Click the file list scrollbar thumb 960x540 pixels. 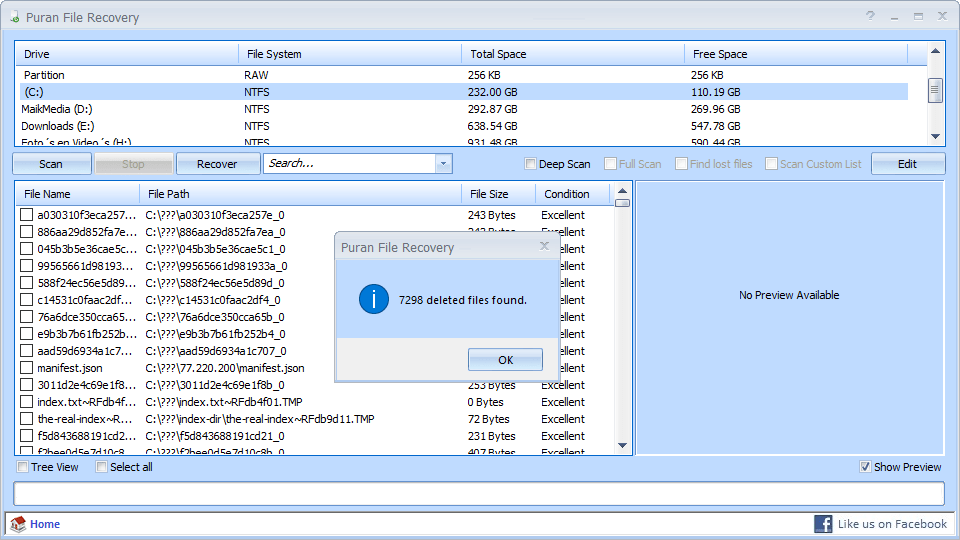(x=623, y=203)
